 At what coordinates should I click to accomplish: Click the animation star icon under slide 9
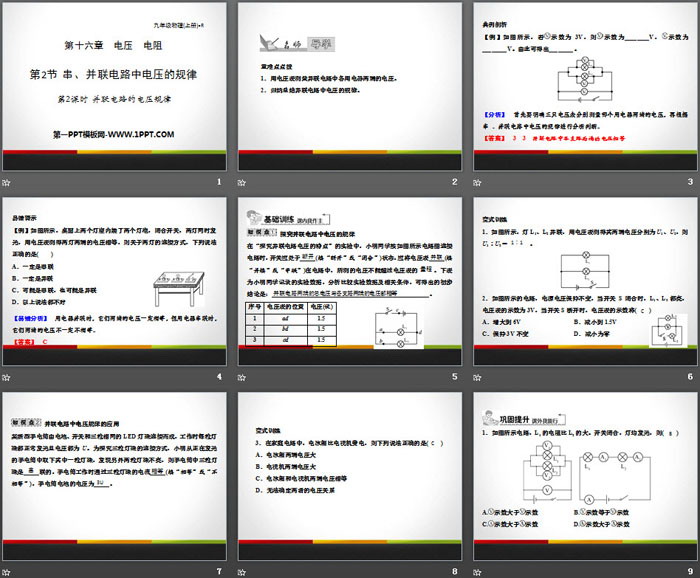(x=477, y=572)
